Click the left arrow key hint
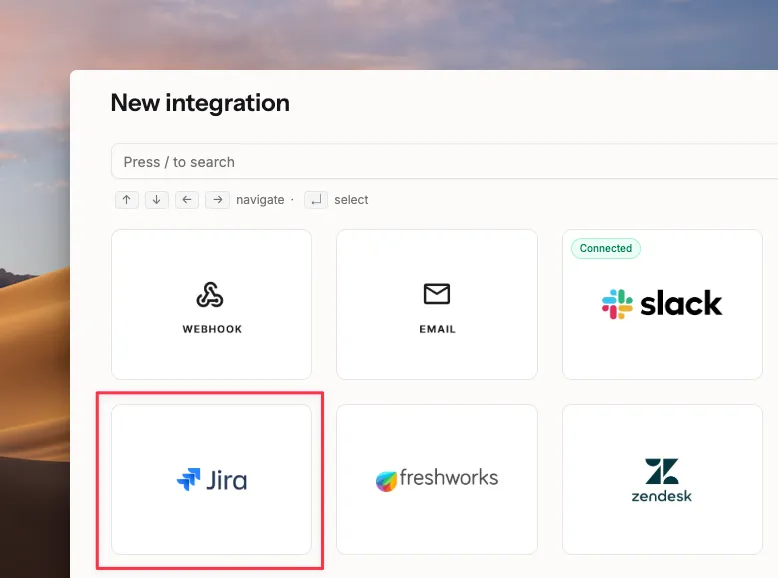This screenshot has width=778, height=578. click(187, 200)
